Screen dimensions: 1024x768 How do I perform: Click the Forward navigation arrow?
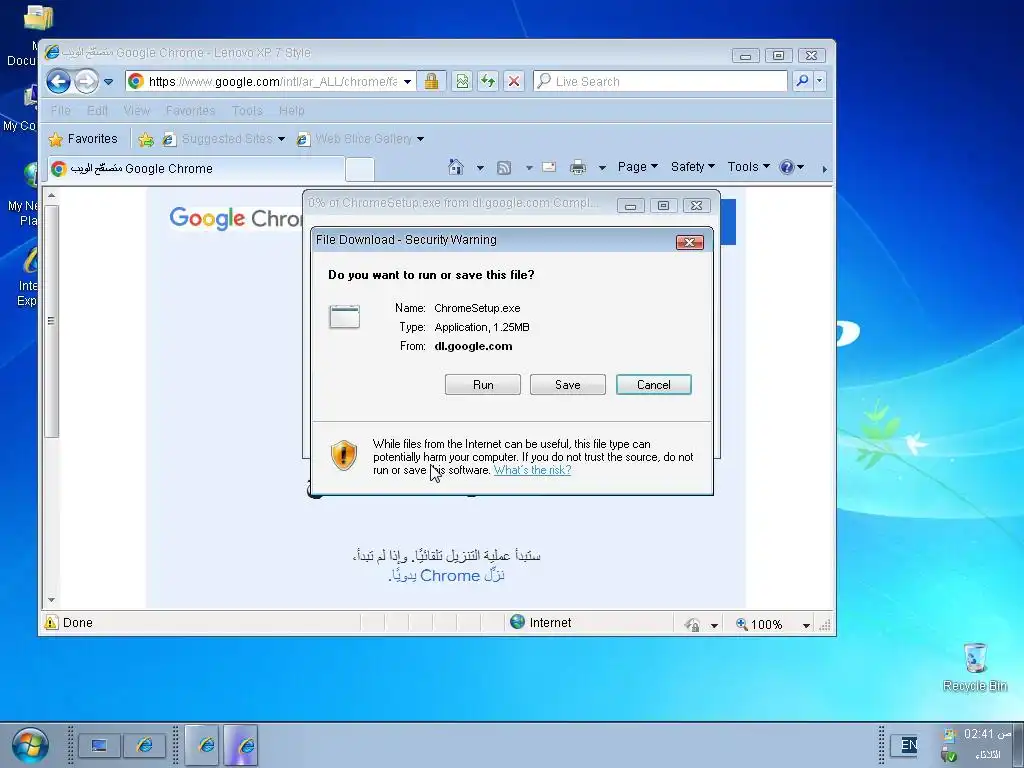click(86, 82)
